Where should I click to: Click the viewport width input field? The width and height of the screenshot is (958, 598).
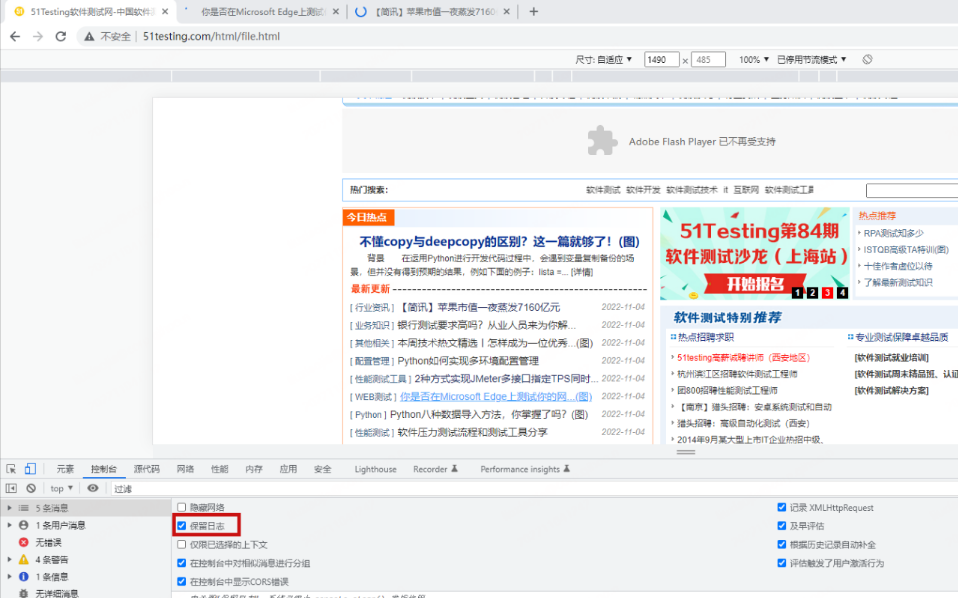[x=661, y=60]
